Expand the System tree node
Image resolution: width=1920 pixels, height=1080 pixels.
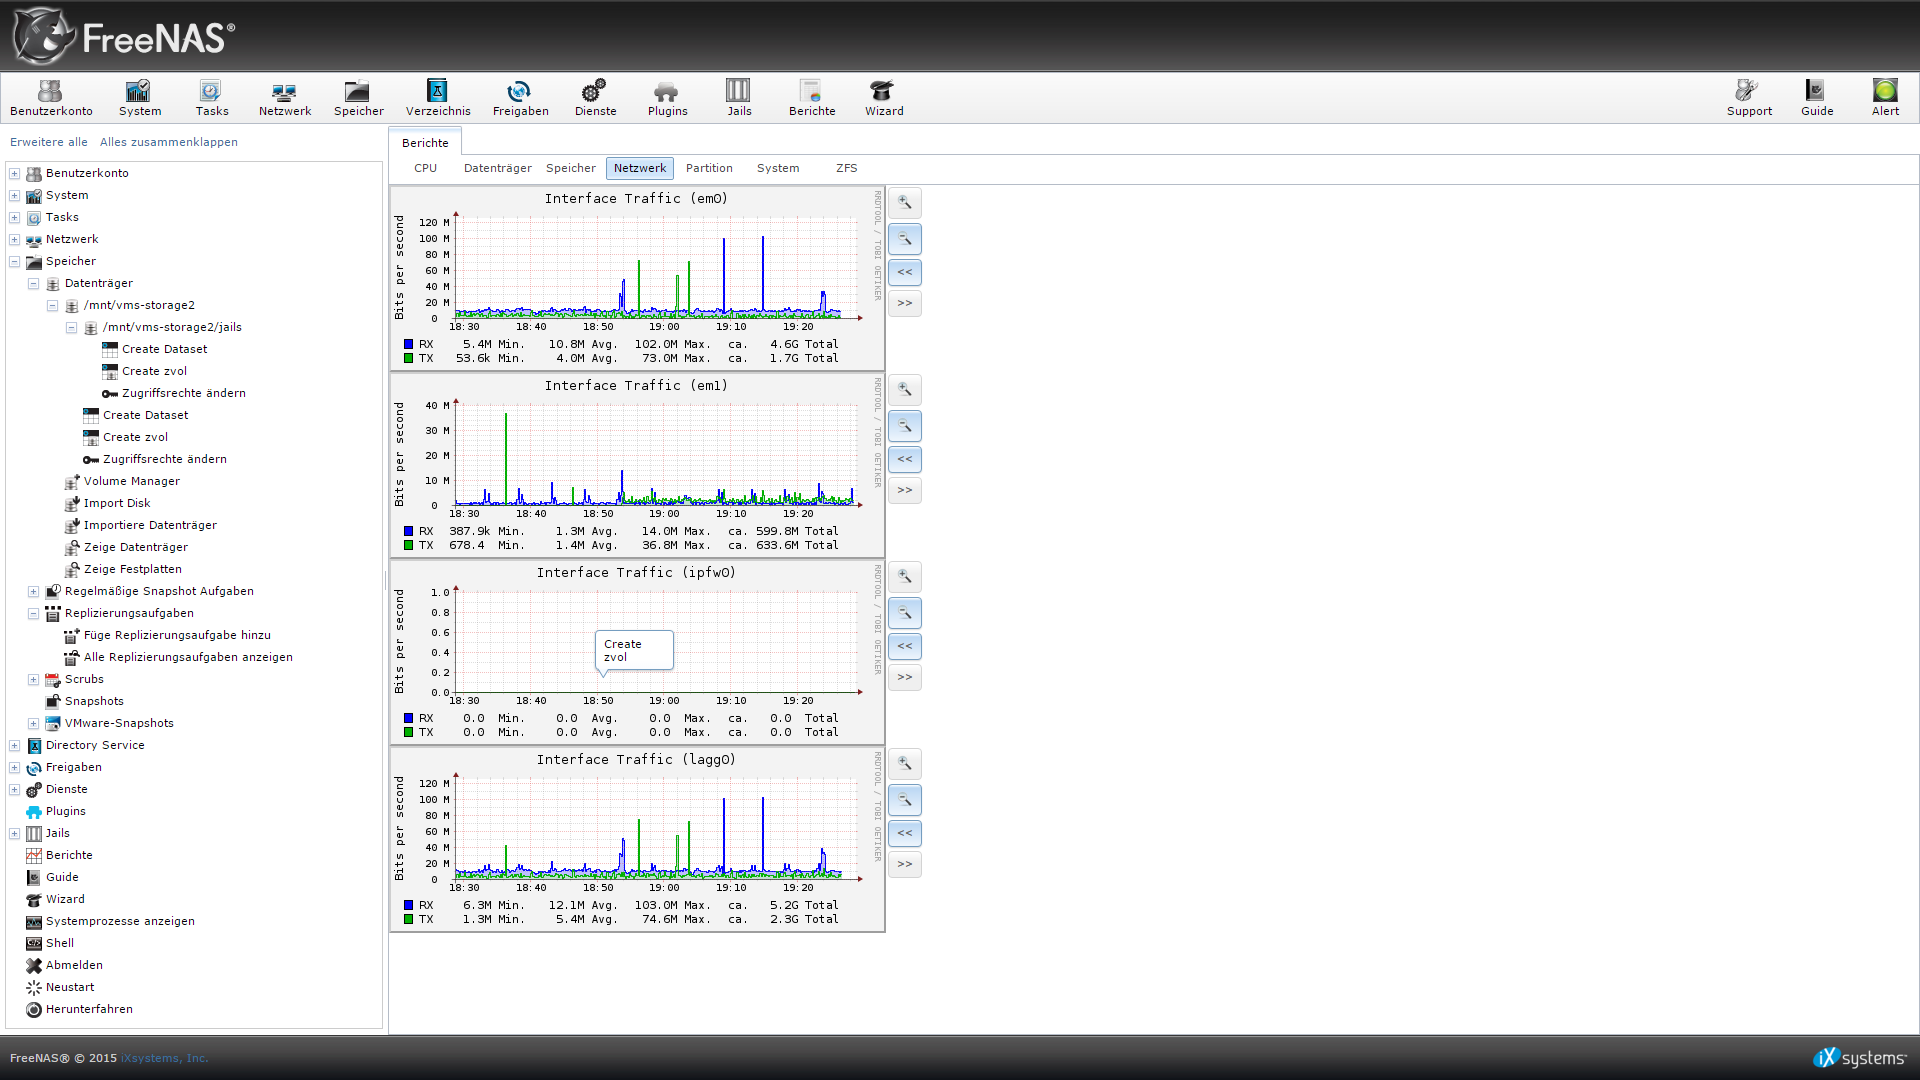[x=15, y=195]
